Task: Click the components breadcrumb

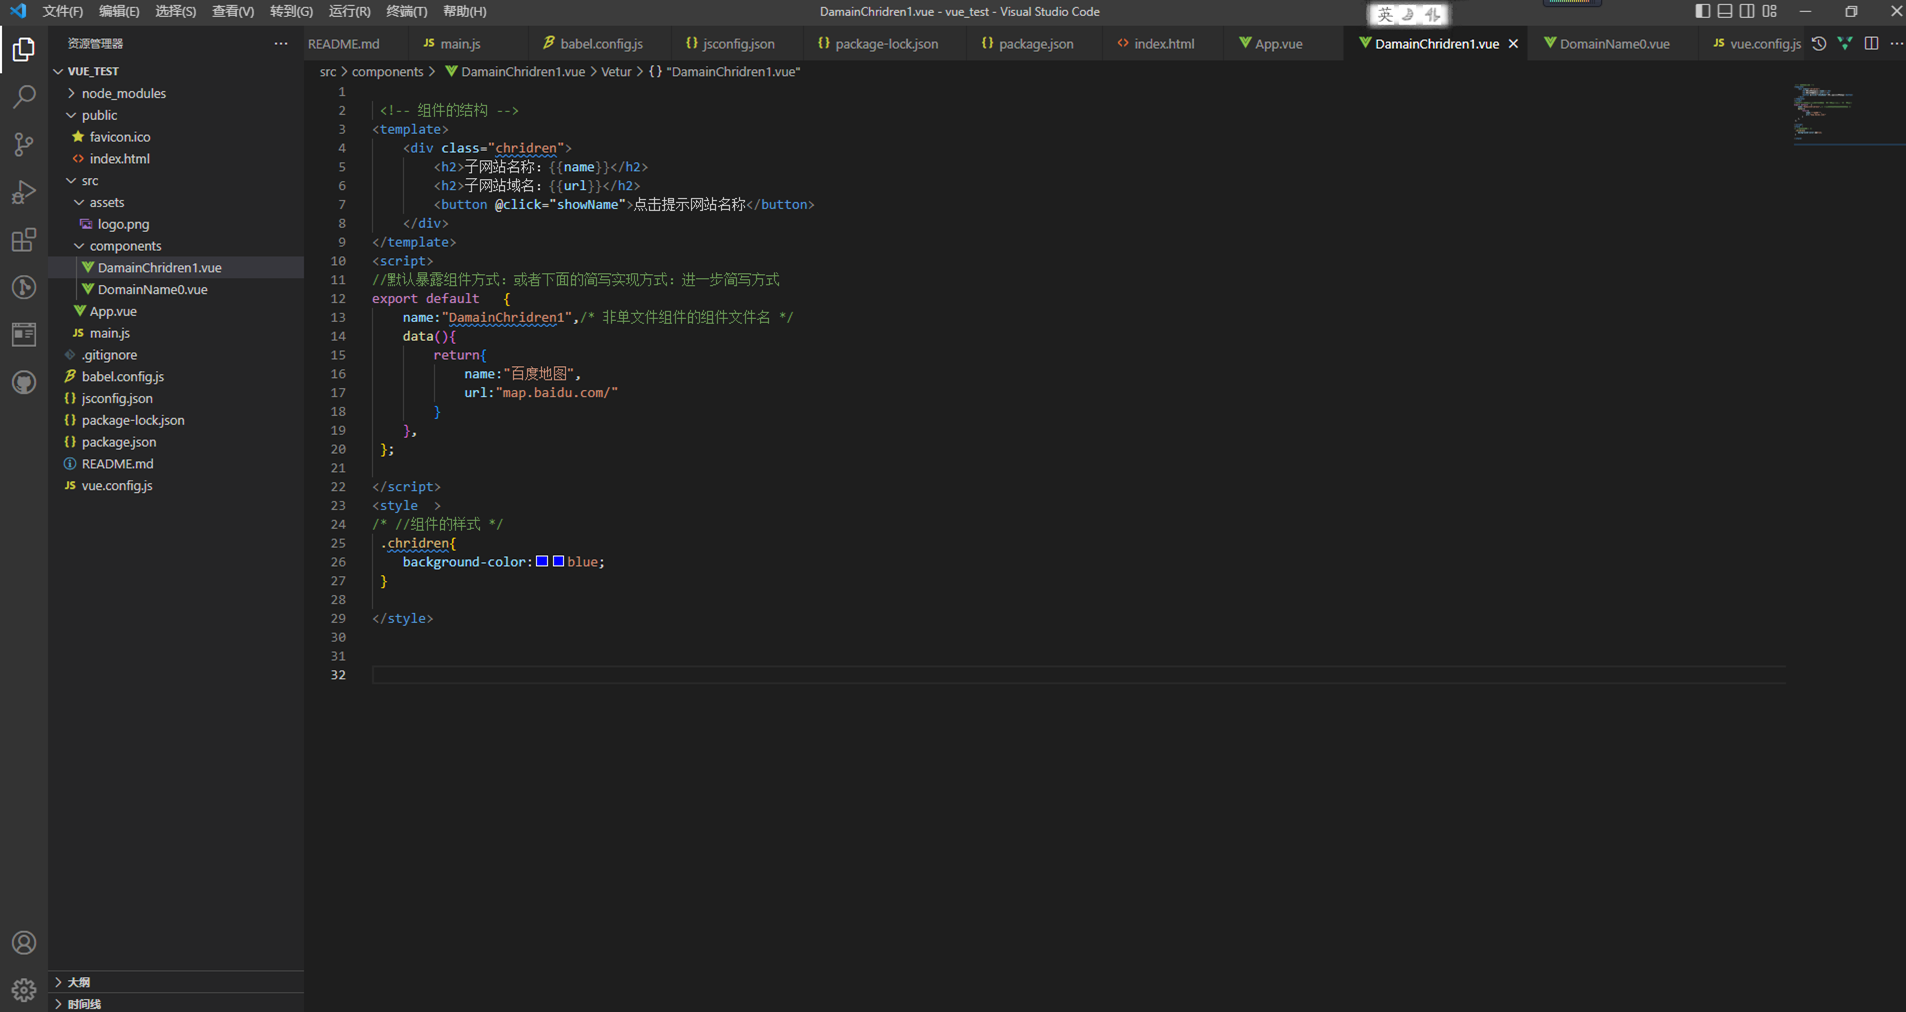Action: [387, 72]
